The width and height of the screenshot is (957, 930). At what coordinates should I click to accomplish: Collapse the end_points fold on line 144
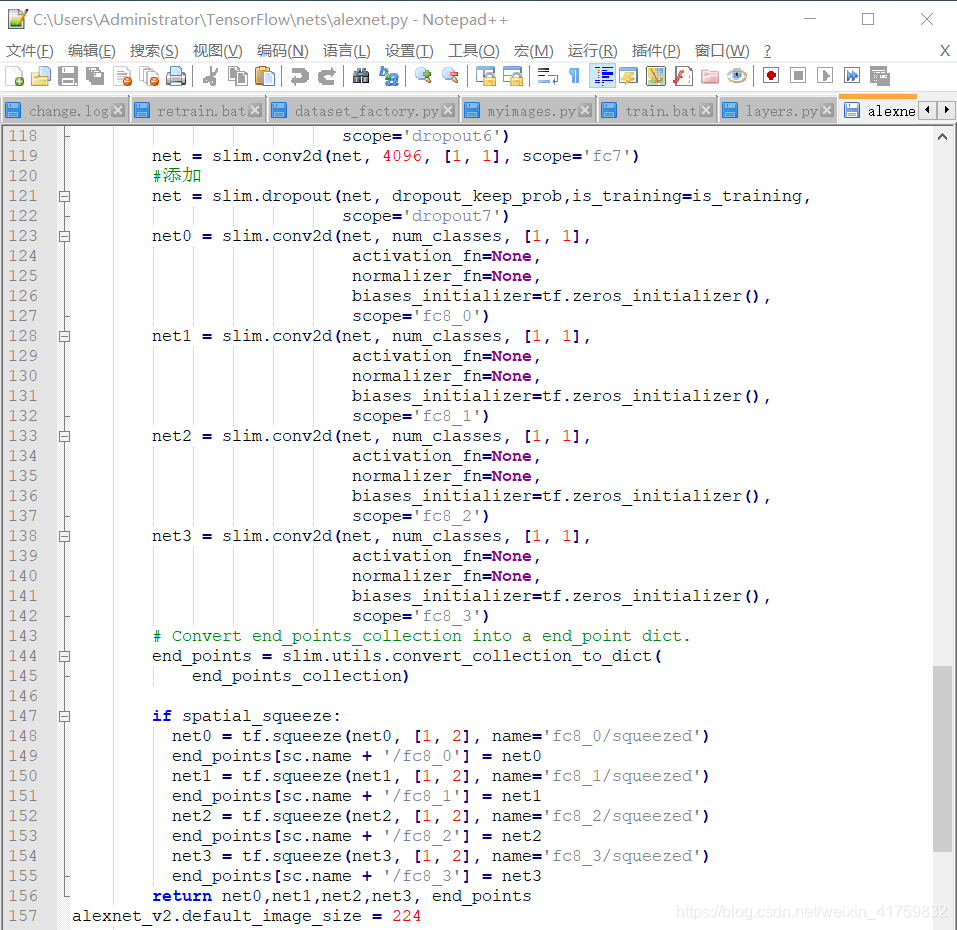pyautogui.click(x=64, y=655)
